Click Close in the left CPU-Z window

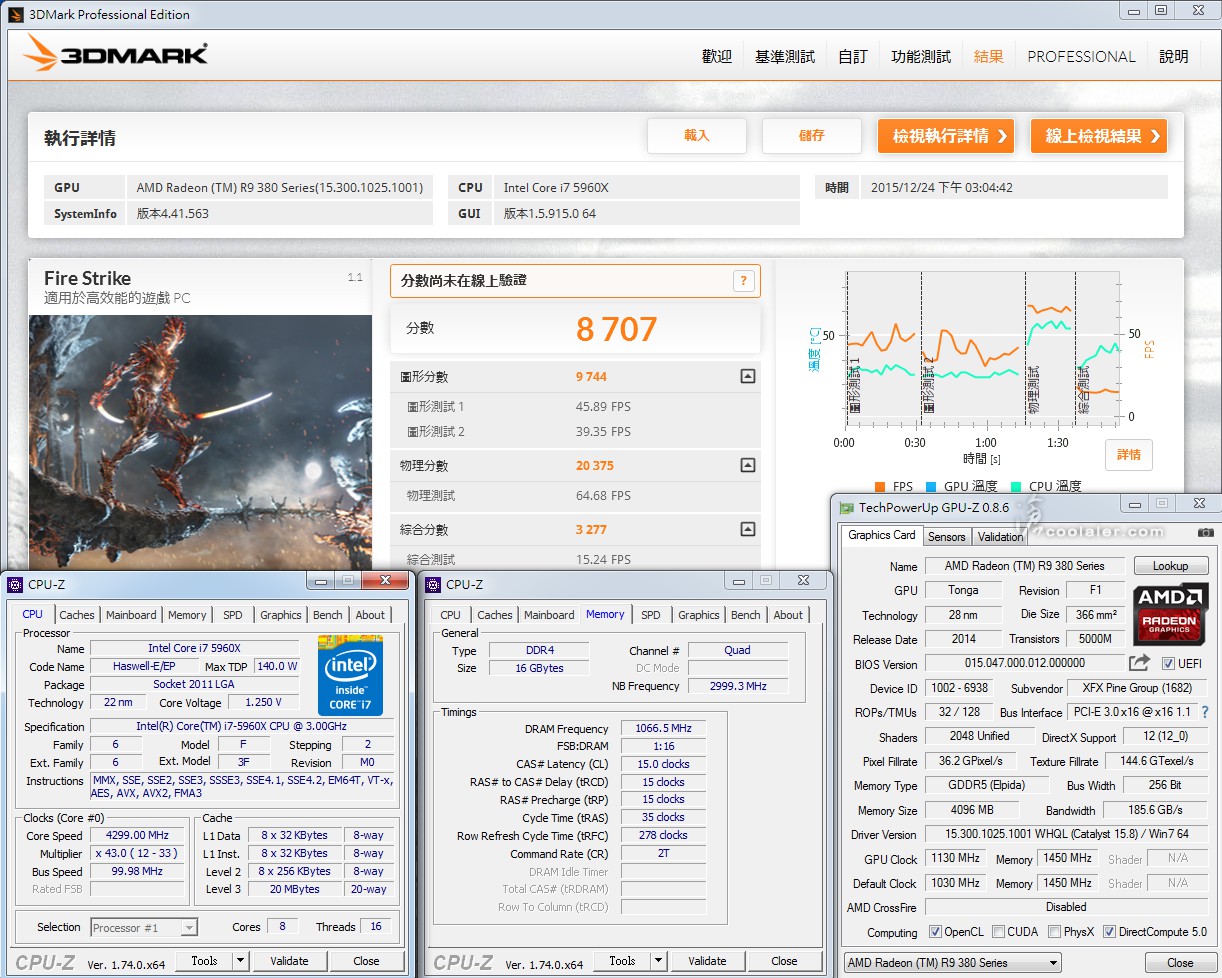click(366, 961)
